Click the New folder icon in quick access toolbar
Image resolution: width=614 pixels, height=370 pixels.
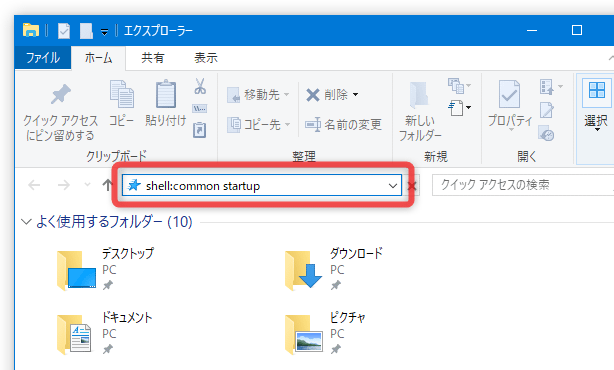86,31
